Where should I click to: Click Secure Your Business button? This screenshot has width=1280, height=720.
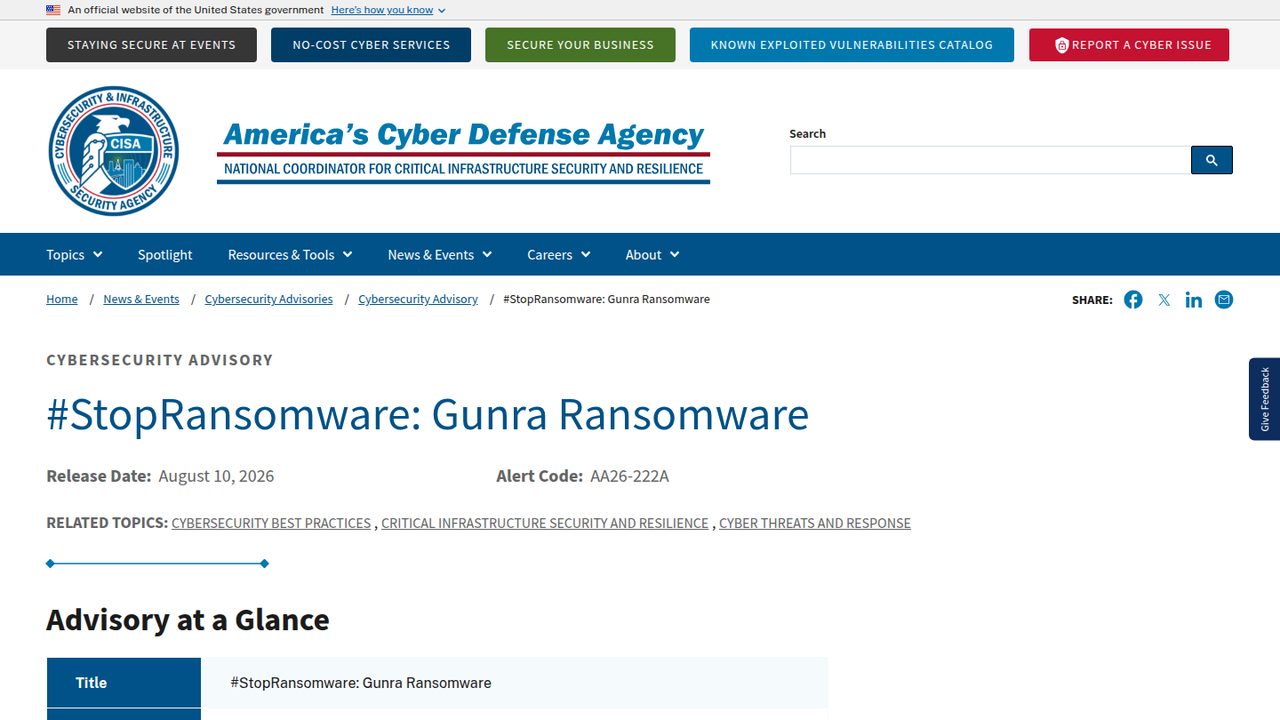580,45
